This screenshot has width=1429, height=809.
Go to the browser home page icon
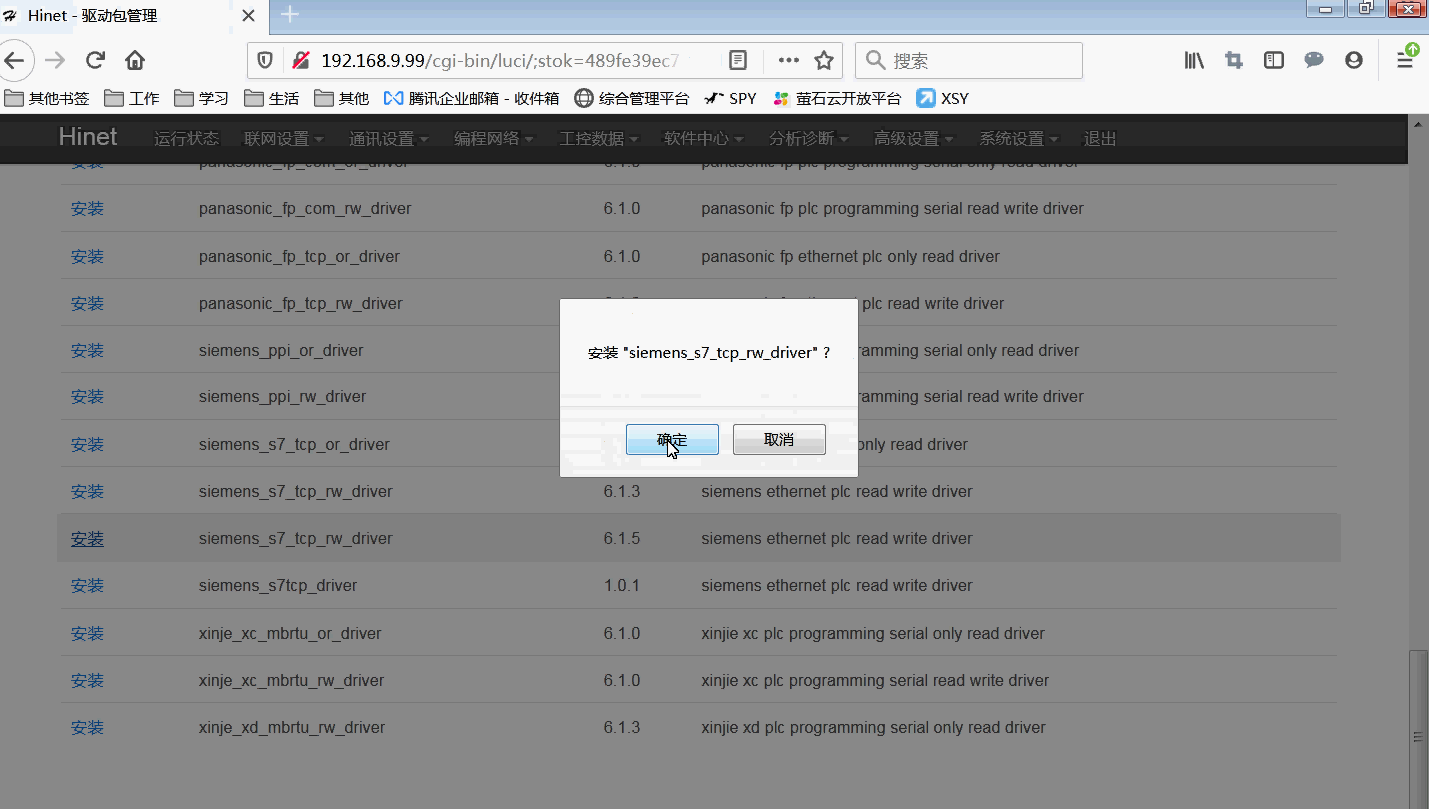coord(135,61)
